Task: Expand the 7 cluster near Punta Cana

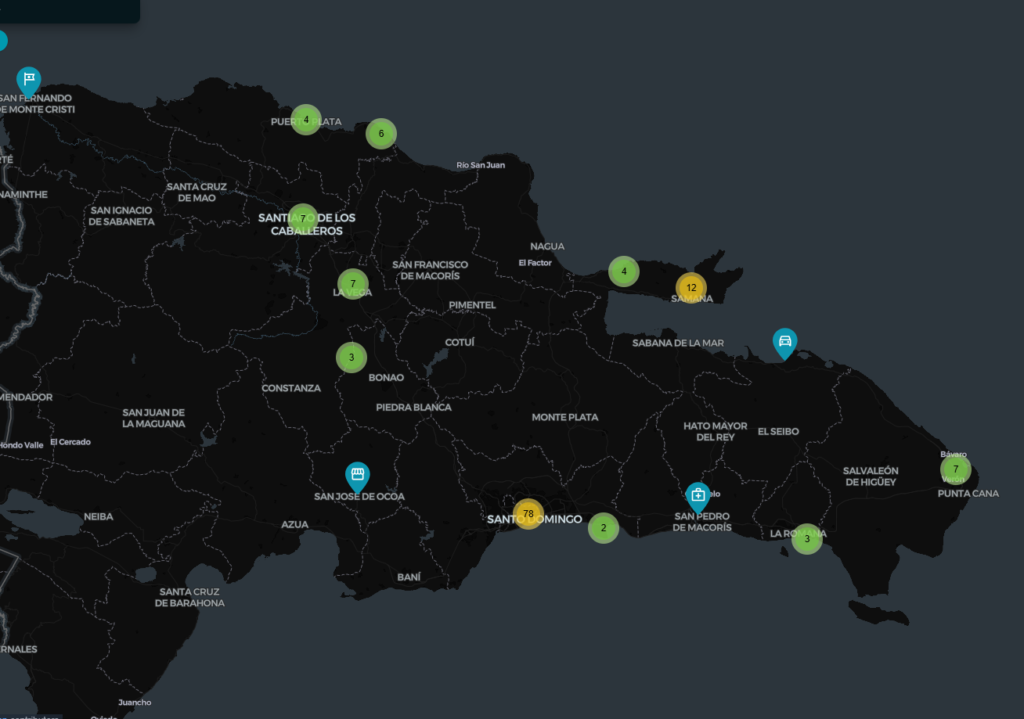Action: pyautogui.click(x=955, y=469)
